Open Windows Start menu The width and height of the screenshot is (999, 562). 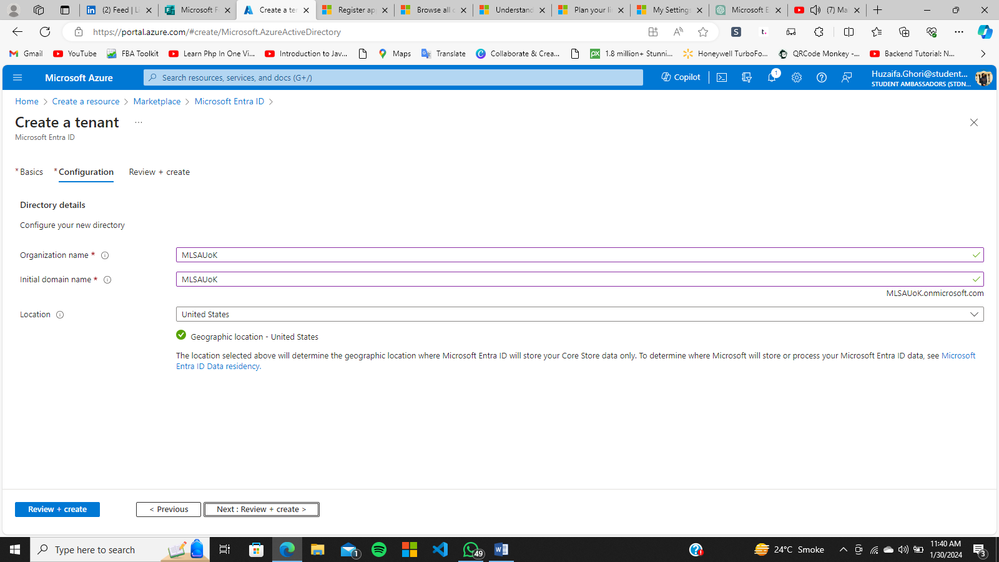[x=15, y=549]
